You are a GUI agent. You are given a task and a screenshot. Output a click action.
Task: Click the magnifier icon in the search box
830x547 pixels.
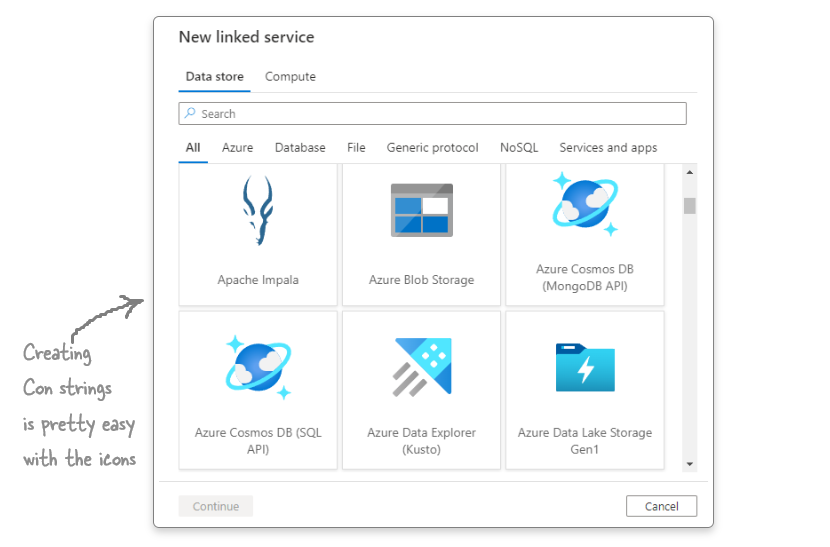pyautogui.click(x=190, y=113)
